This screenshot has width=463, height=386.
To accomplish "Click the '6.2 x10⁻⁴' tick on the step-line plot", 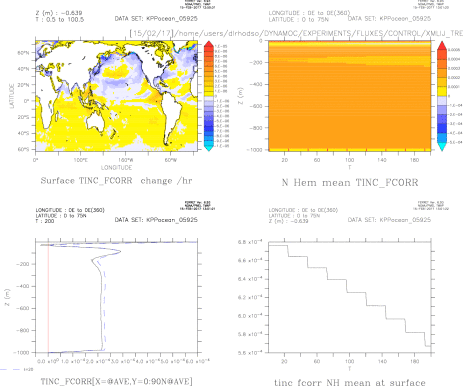I will point(250,297).
